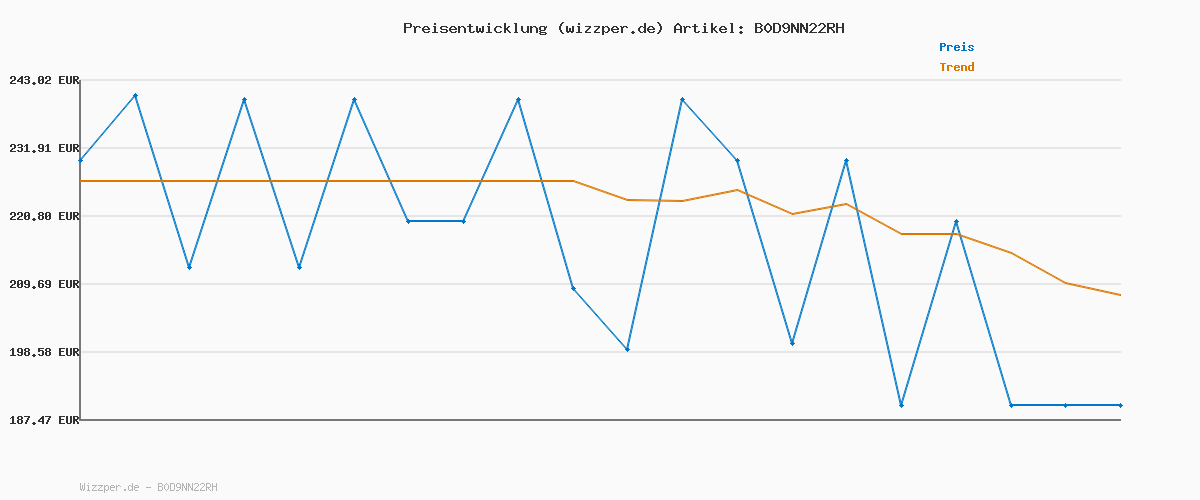Click the left start of the orange trend line
This screenshot has width=1200, height=500.
click(82, 181)
